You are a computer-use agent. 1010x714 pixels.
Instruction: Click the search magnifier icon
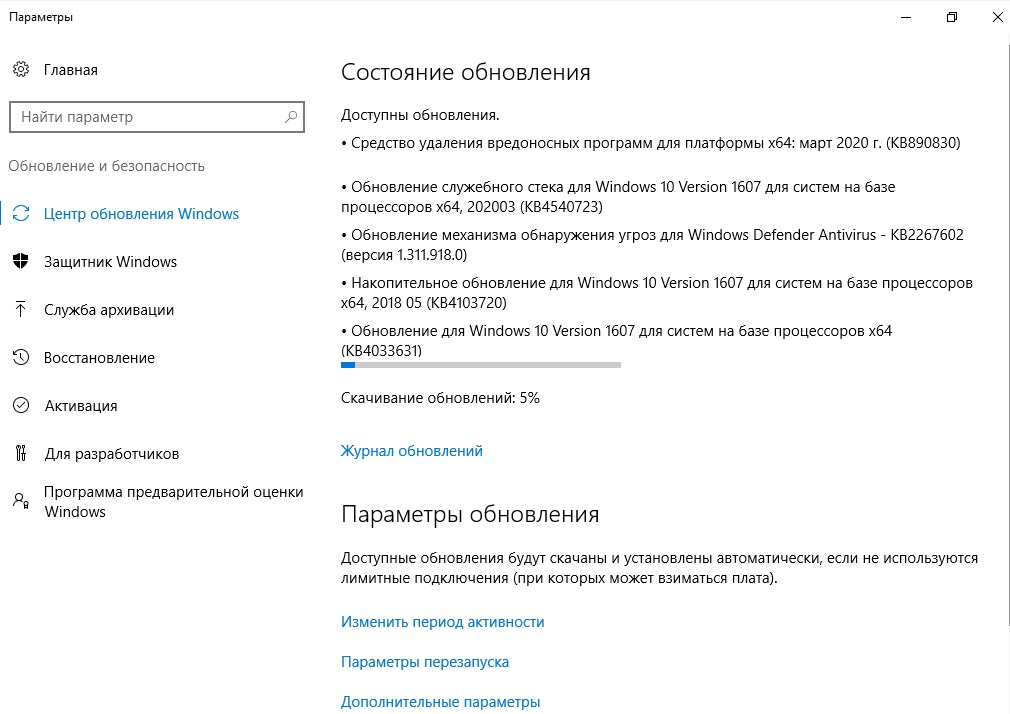[291, 117]
